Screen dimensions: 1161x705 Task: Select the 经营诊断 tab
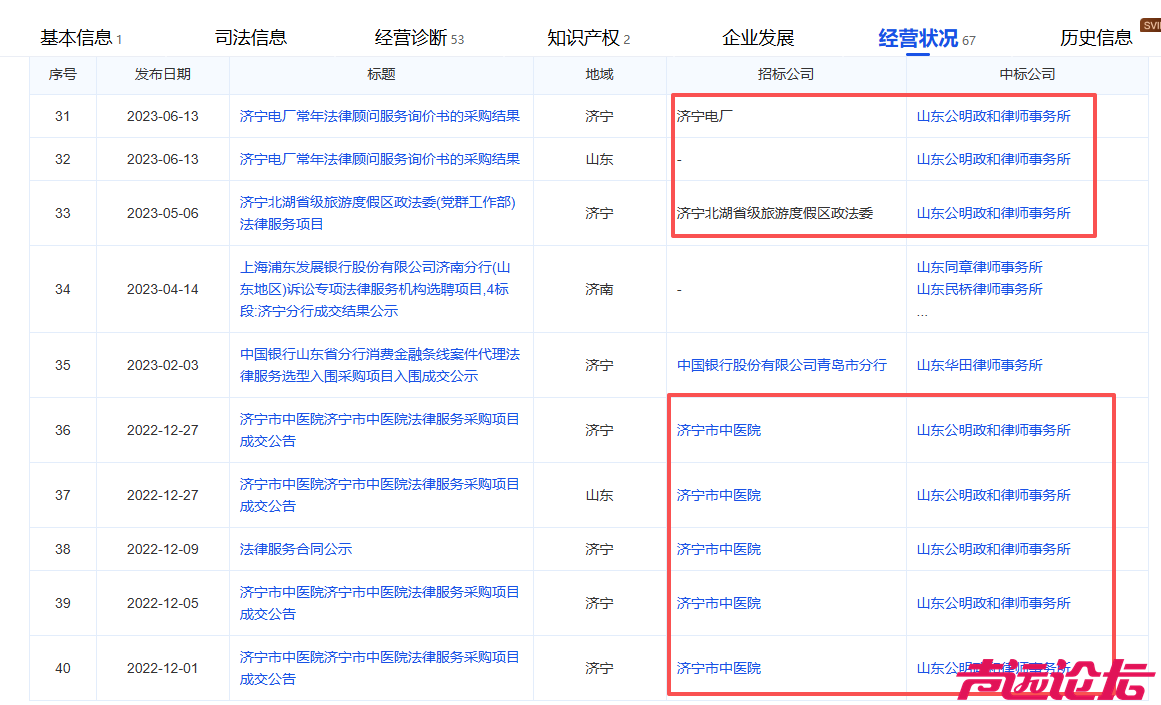click(411, 38)
